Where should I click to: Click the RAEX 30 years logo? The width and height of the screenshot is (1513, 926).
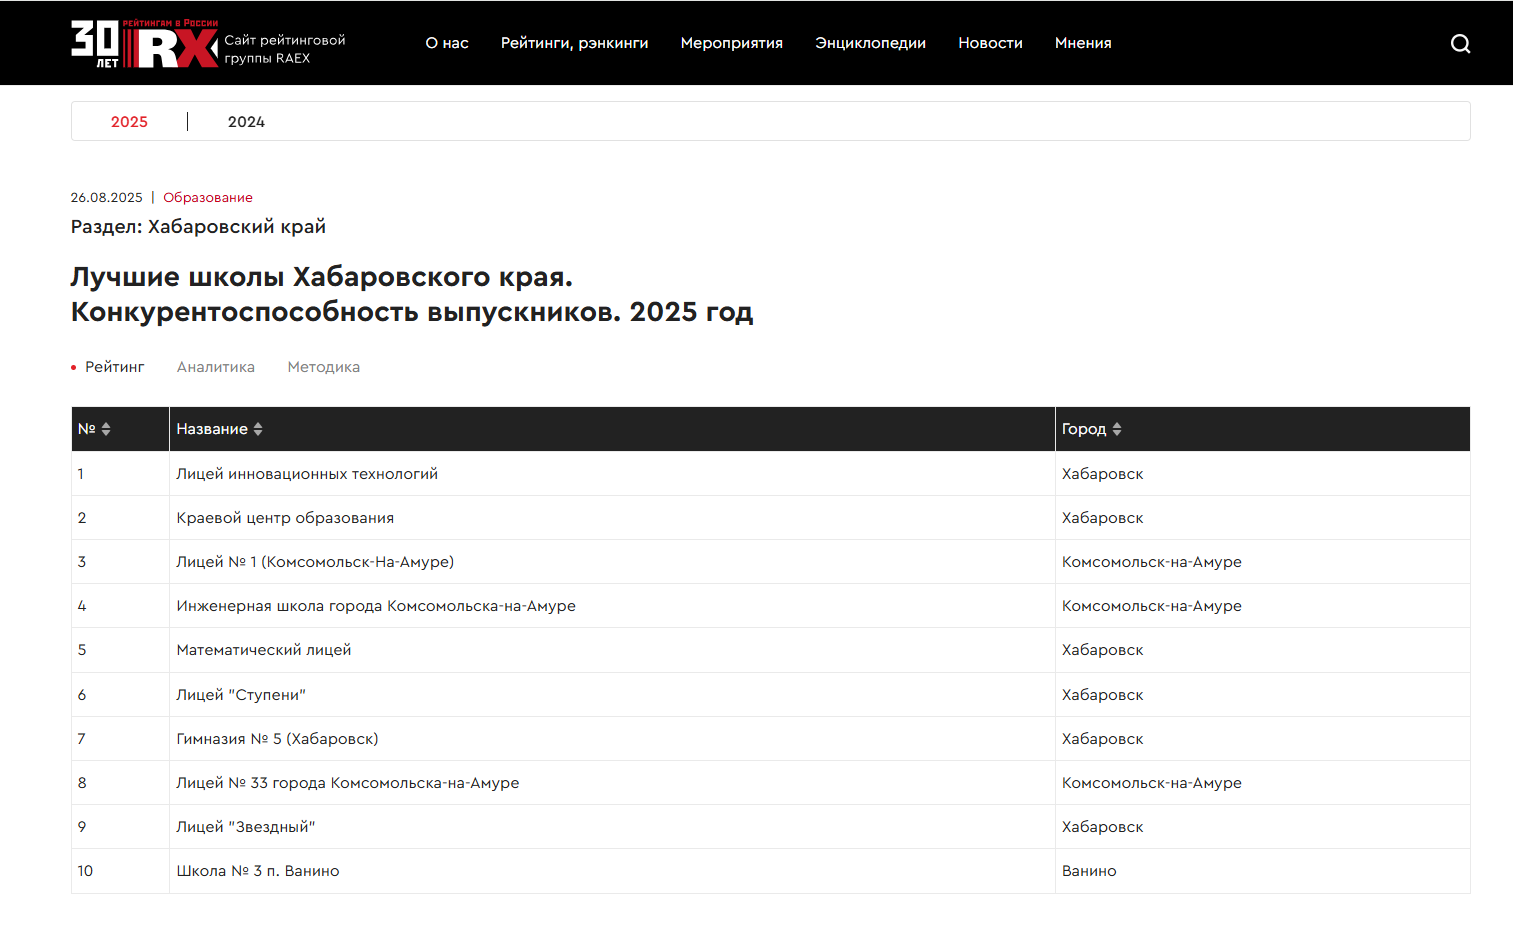click(x=145, y=44)
